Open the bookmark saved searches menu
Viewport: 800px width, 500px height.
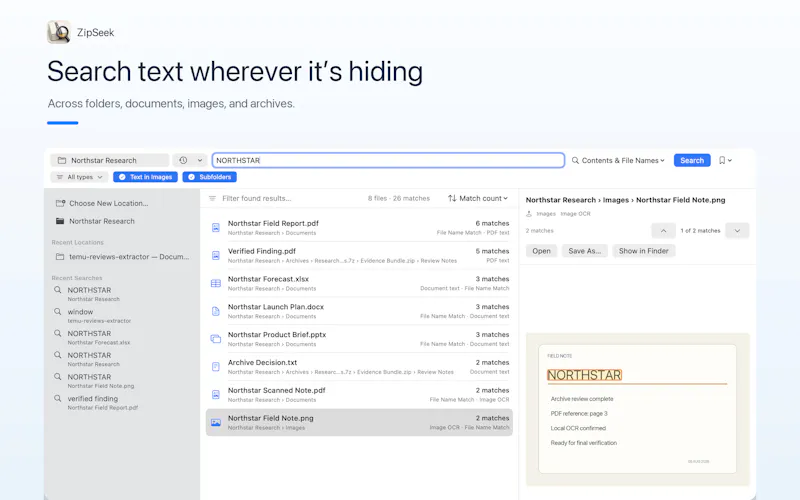[725, 160]
